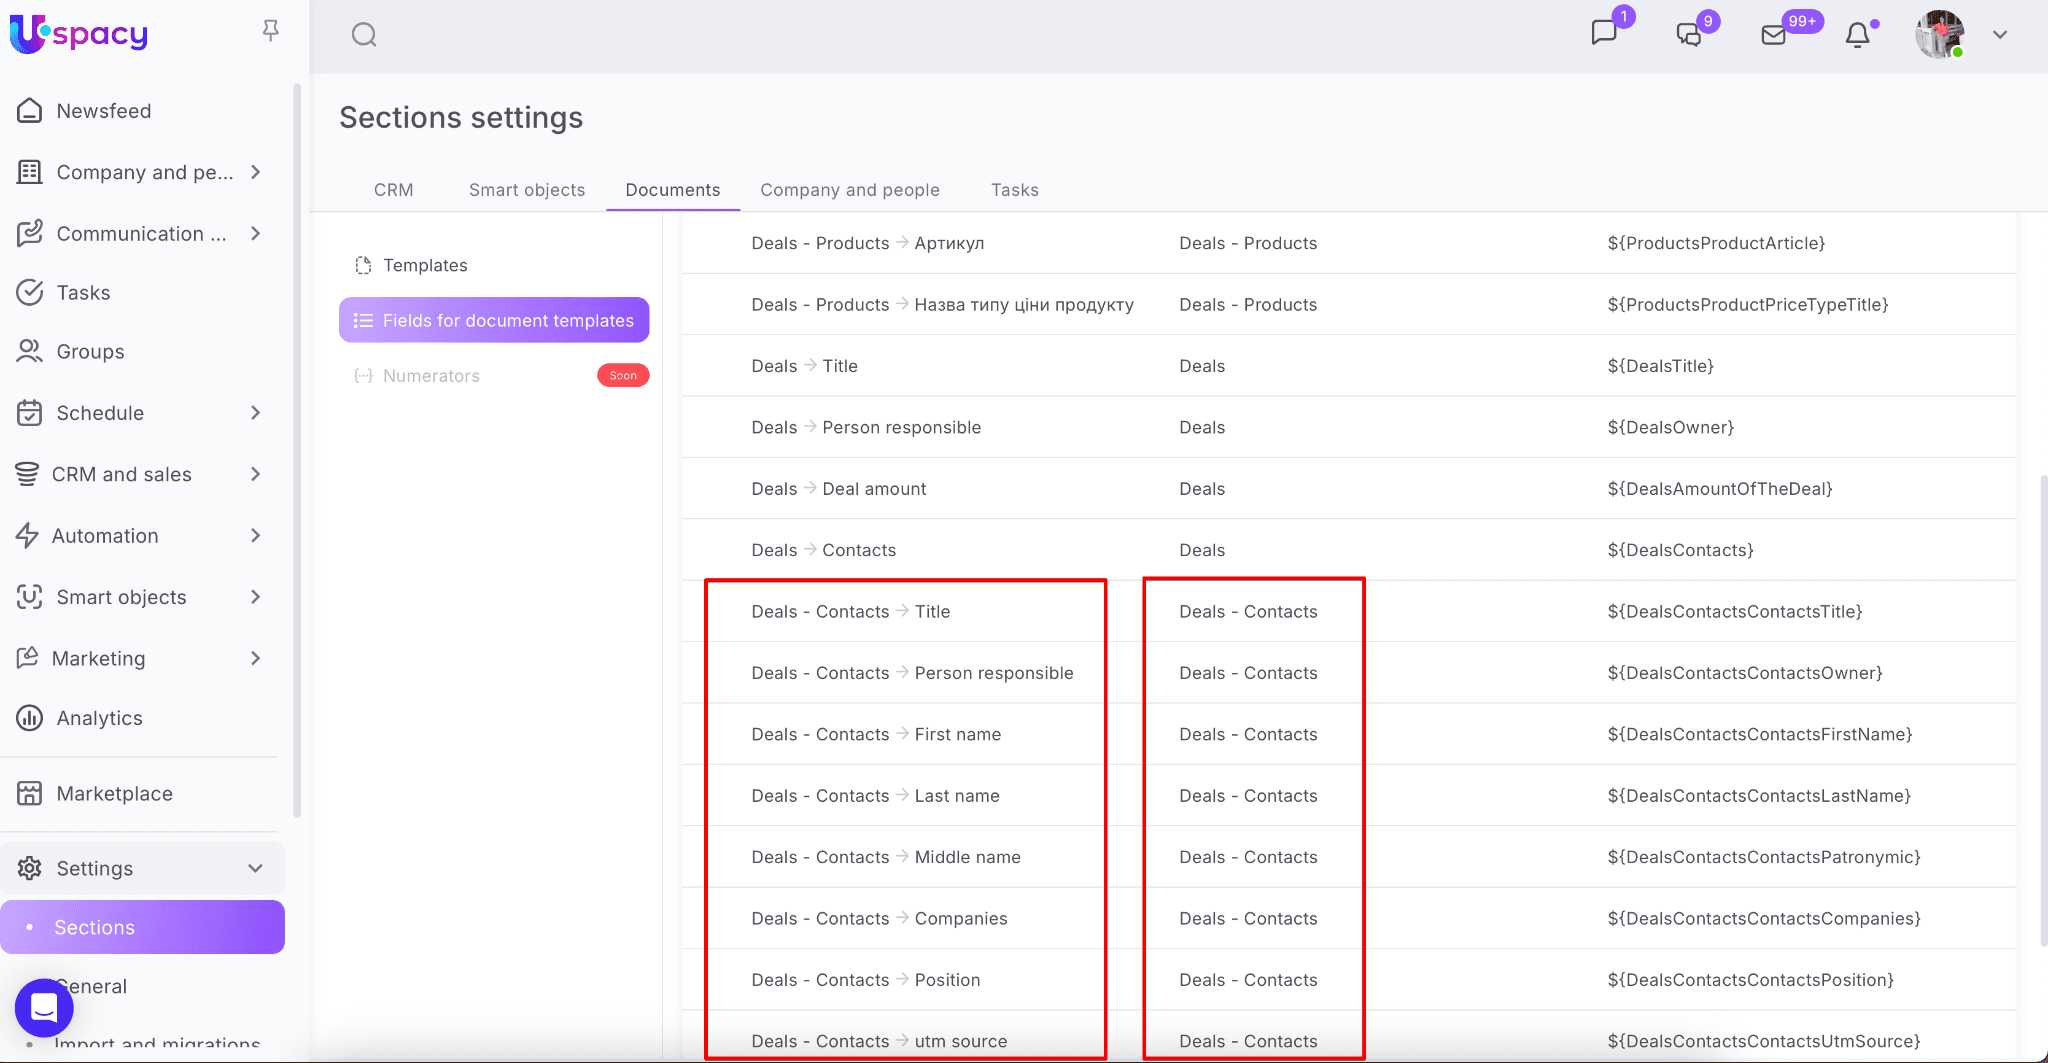Open the mail icon showing 99+
2048x1063 pixels.
pos(1773,35)
